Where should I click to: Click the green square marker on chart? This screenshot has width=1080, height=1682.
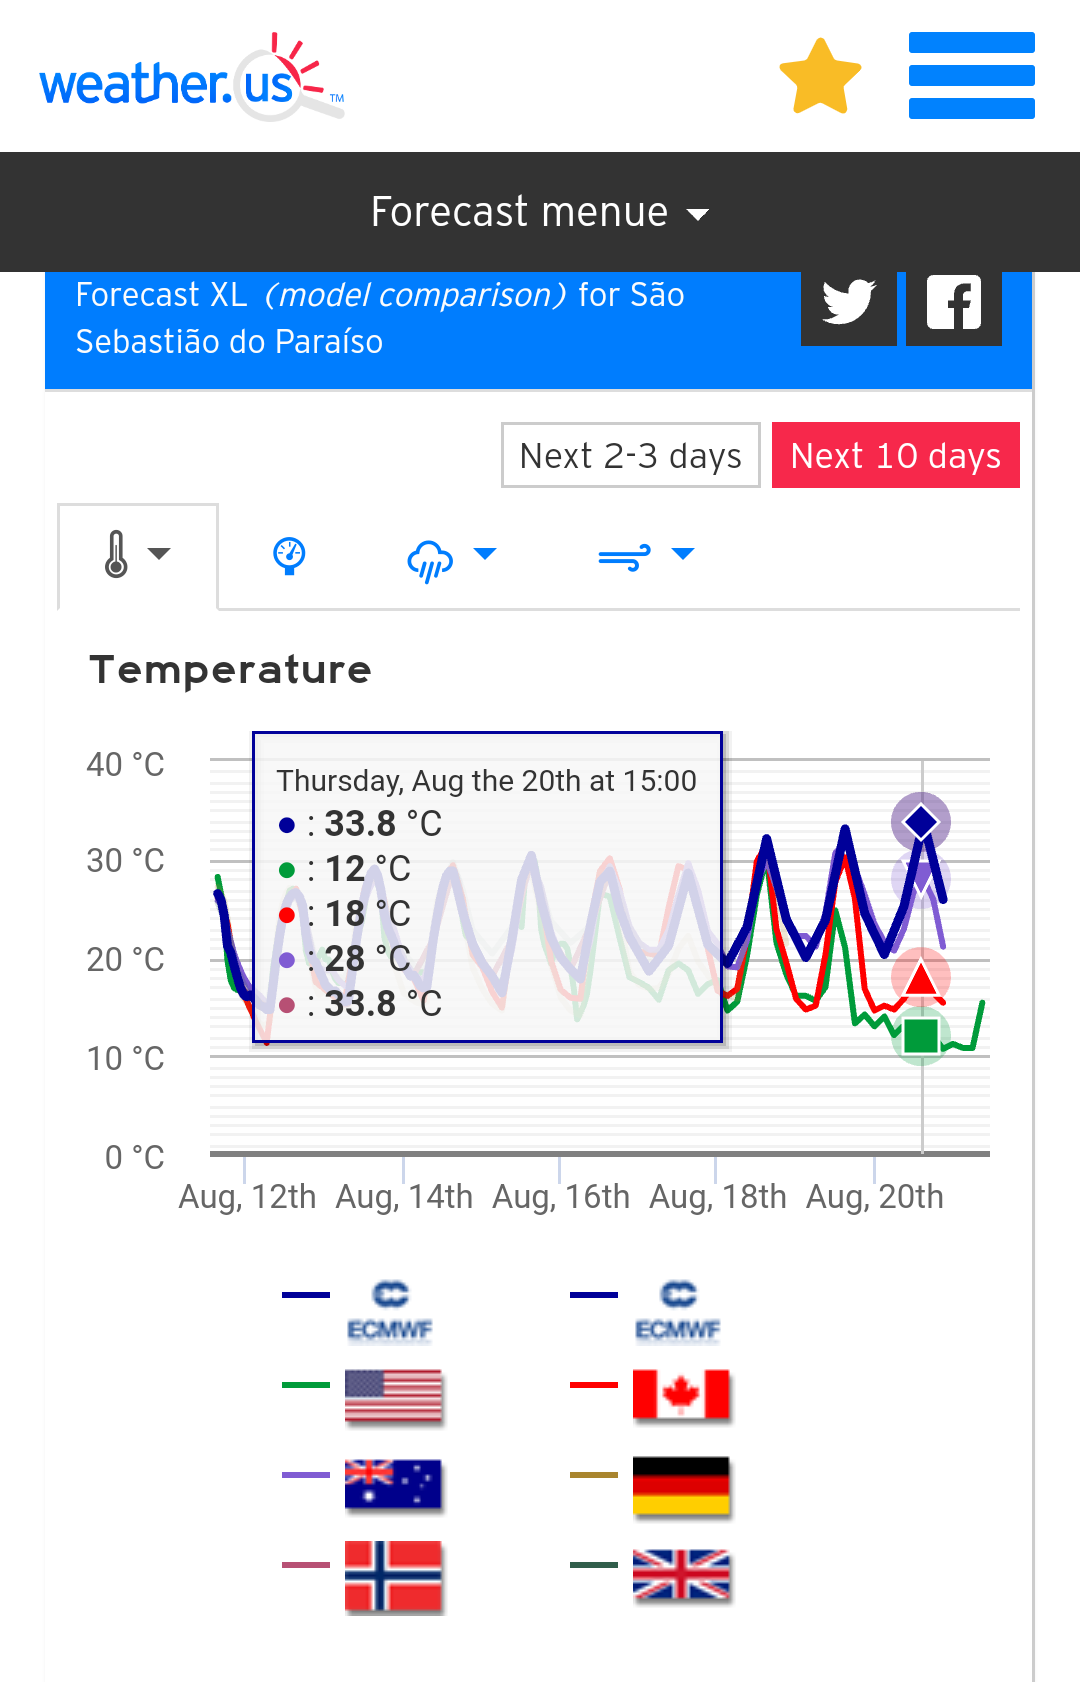point(921,1035)
